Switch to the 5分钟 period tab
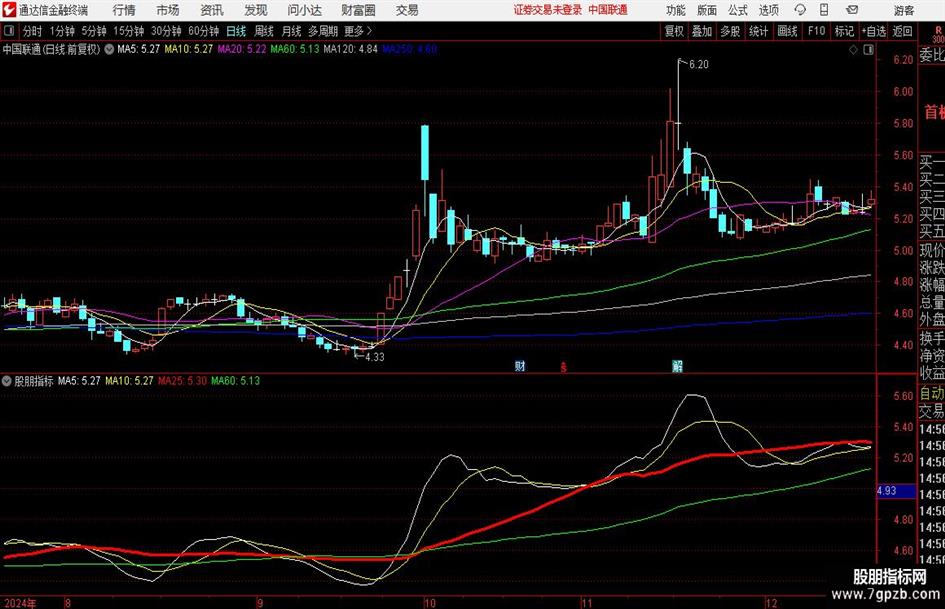Image resolution: width=945 pixels, height=609 pixels. pyautogui.click(x=94, y=31)
